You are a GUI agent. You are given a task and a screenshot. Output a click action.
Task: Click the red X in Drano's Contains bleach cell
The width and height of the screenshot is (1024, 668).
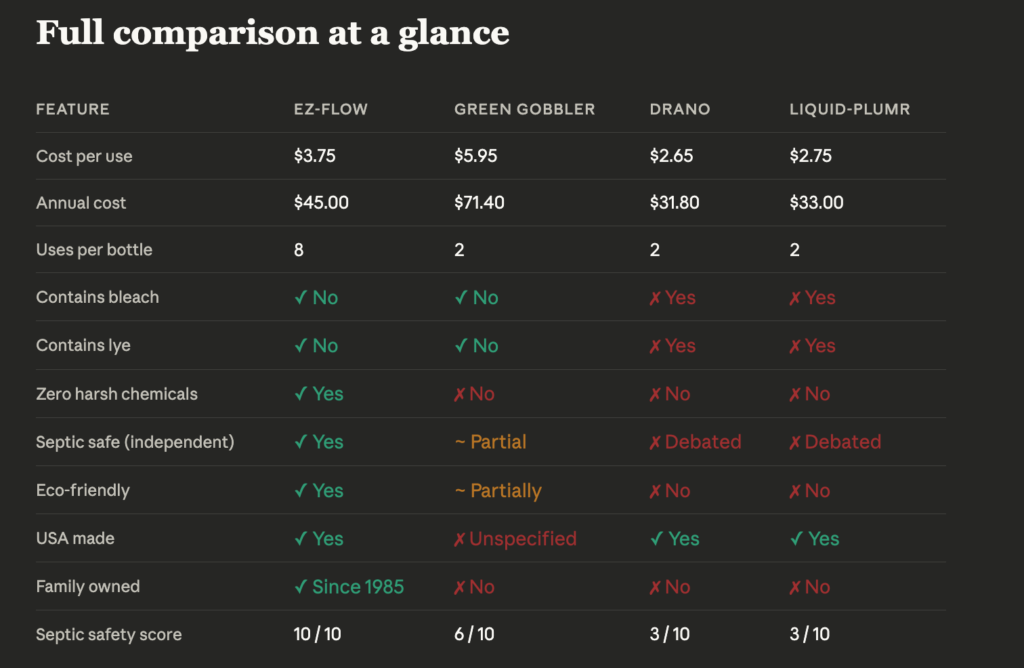coord(656,298)
